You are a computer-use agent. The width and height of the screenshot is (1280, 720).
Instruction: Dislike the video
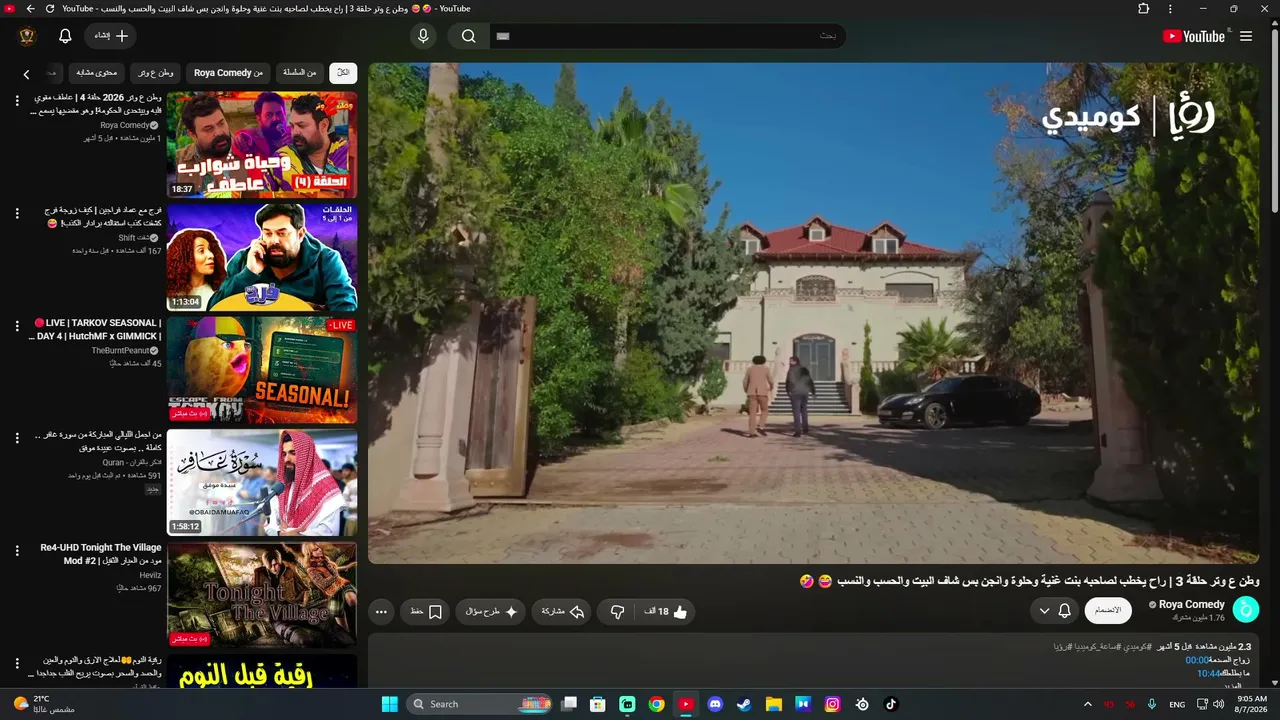click(617, 611)
